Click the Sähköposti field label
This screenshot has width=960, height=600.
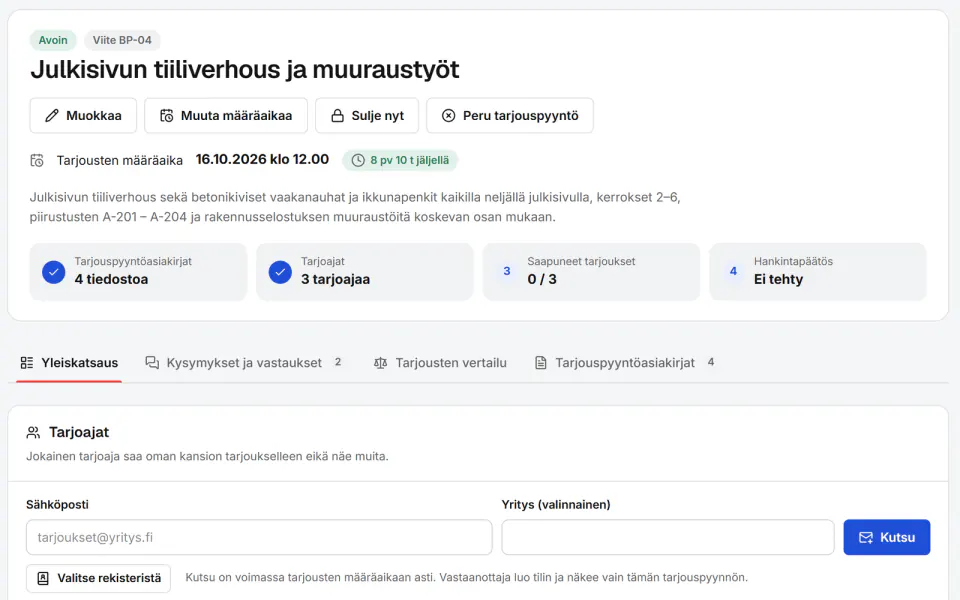pos(58,504)
